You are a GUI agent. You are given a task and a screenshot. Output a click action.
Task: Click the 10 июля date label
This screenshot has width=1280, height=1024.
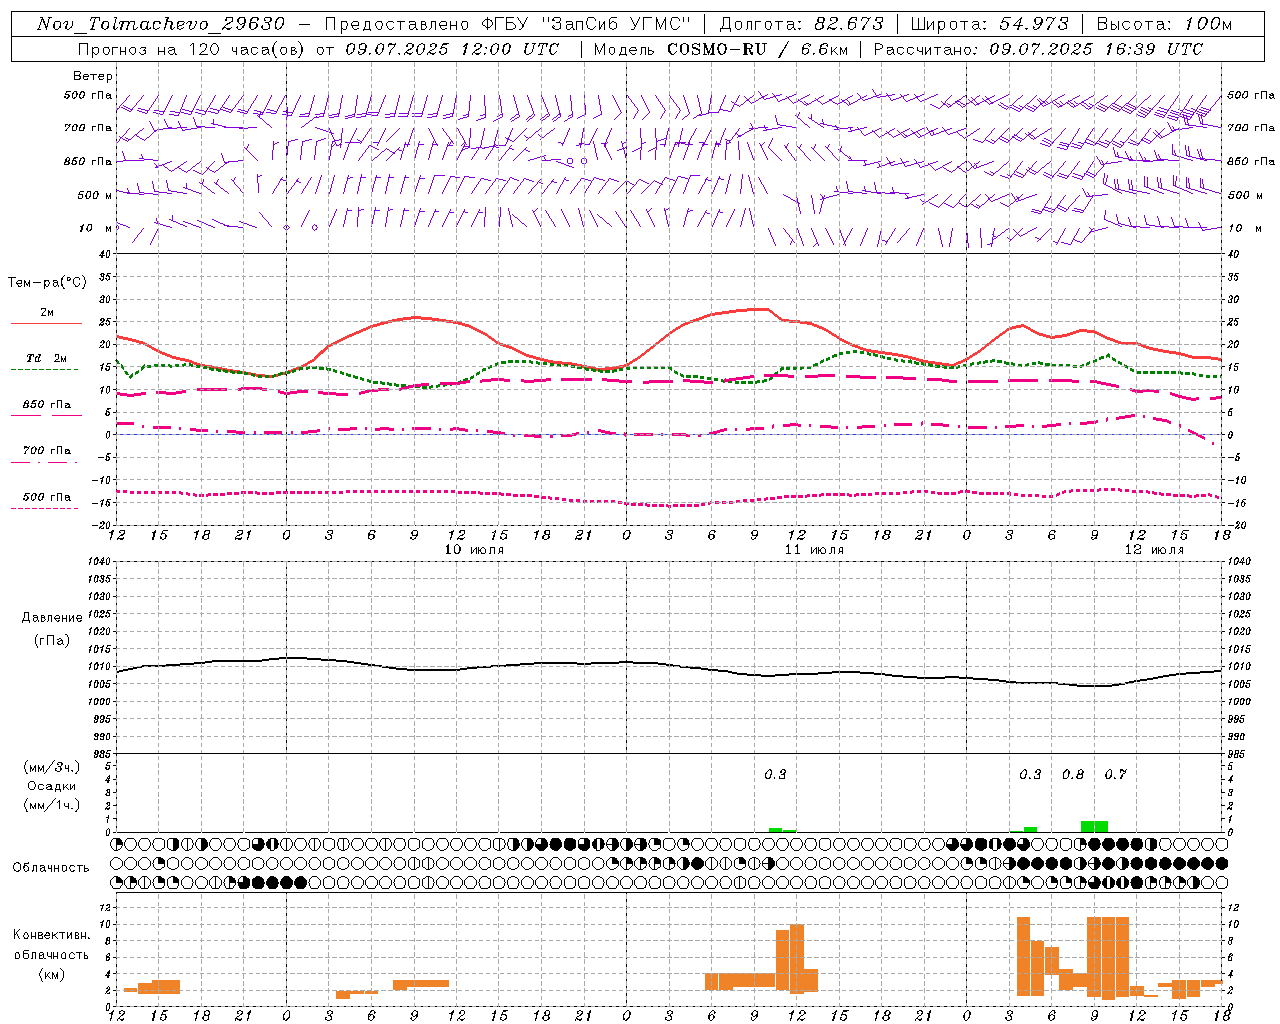click(474, 550)
